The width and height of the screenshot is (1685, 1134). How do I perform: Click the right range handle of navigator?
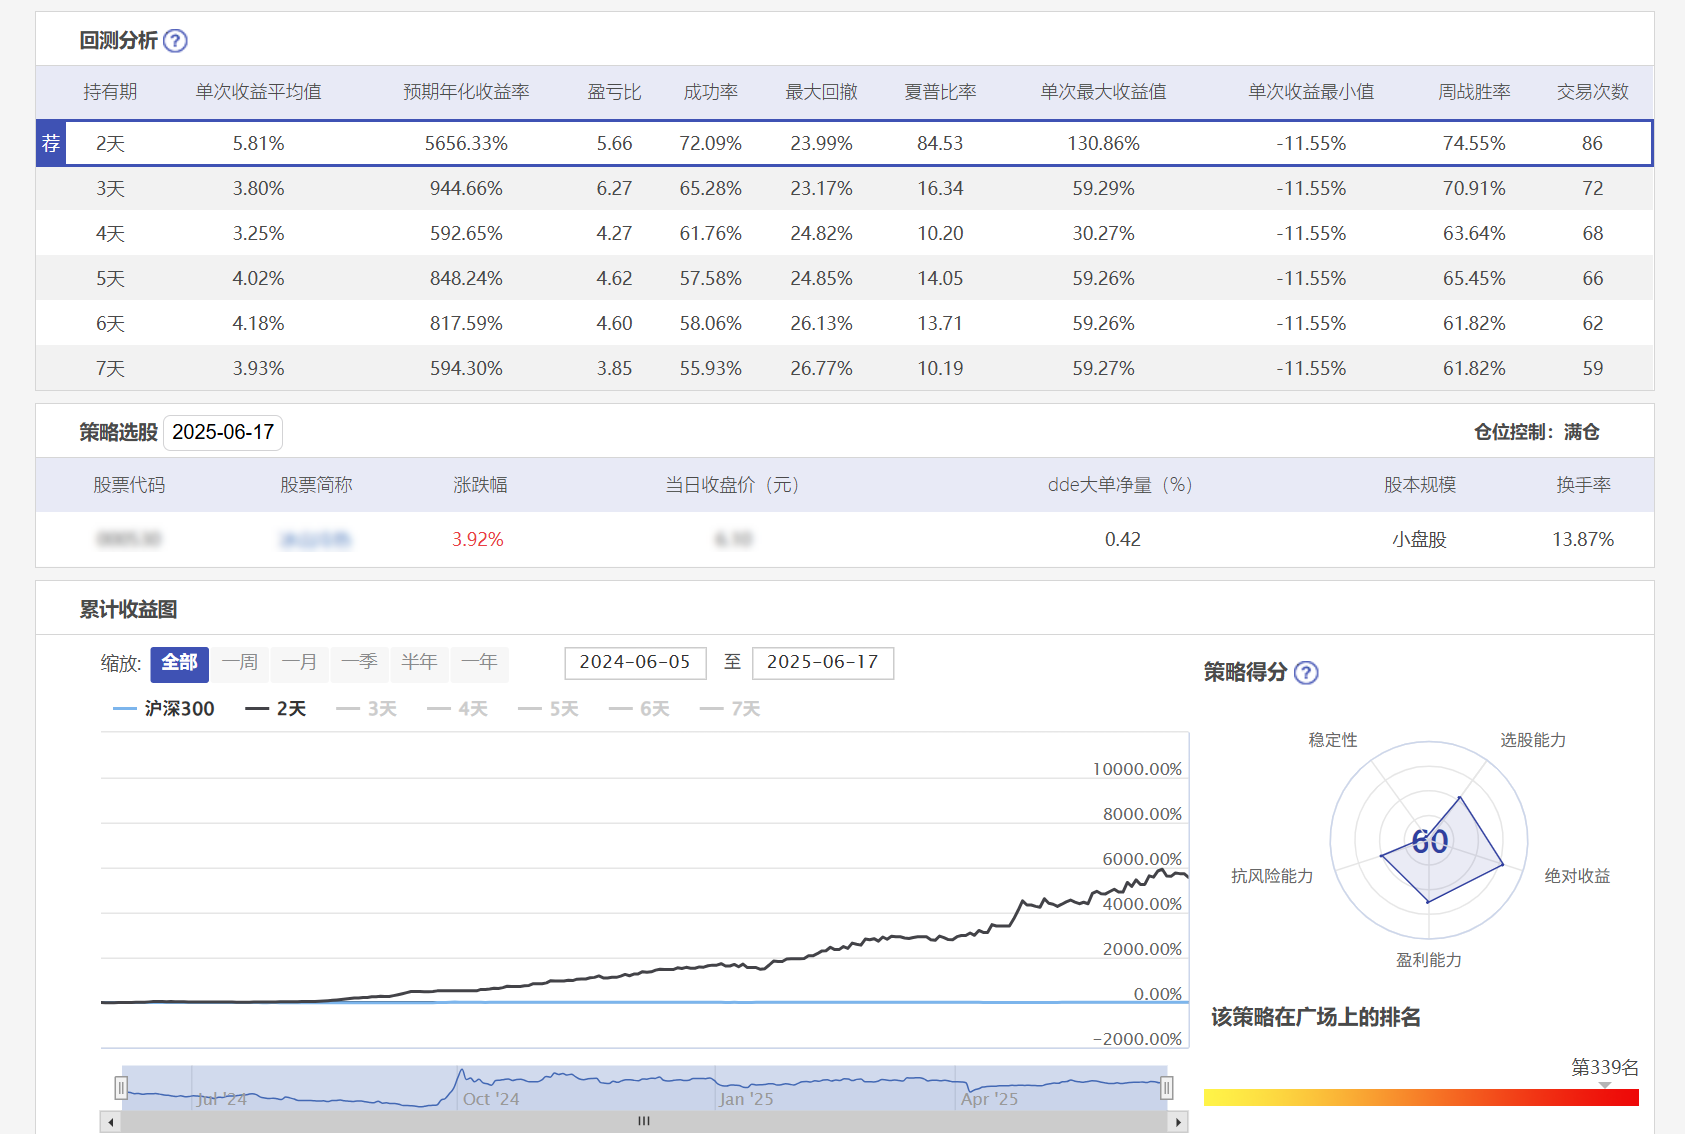pos(1166,1088)
